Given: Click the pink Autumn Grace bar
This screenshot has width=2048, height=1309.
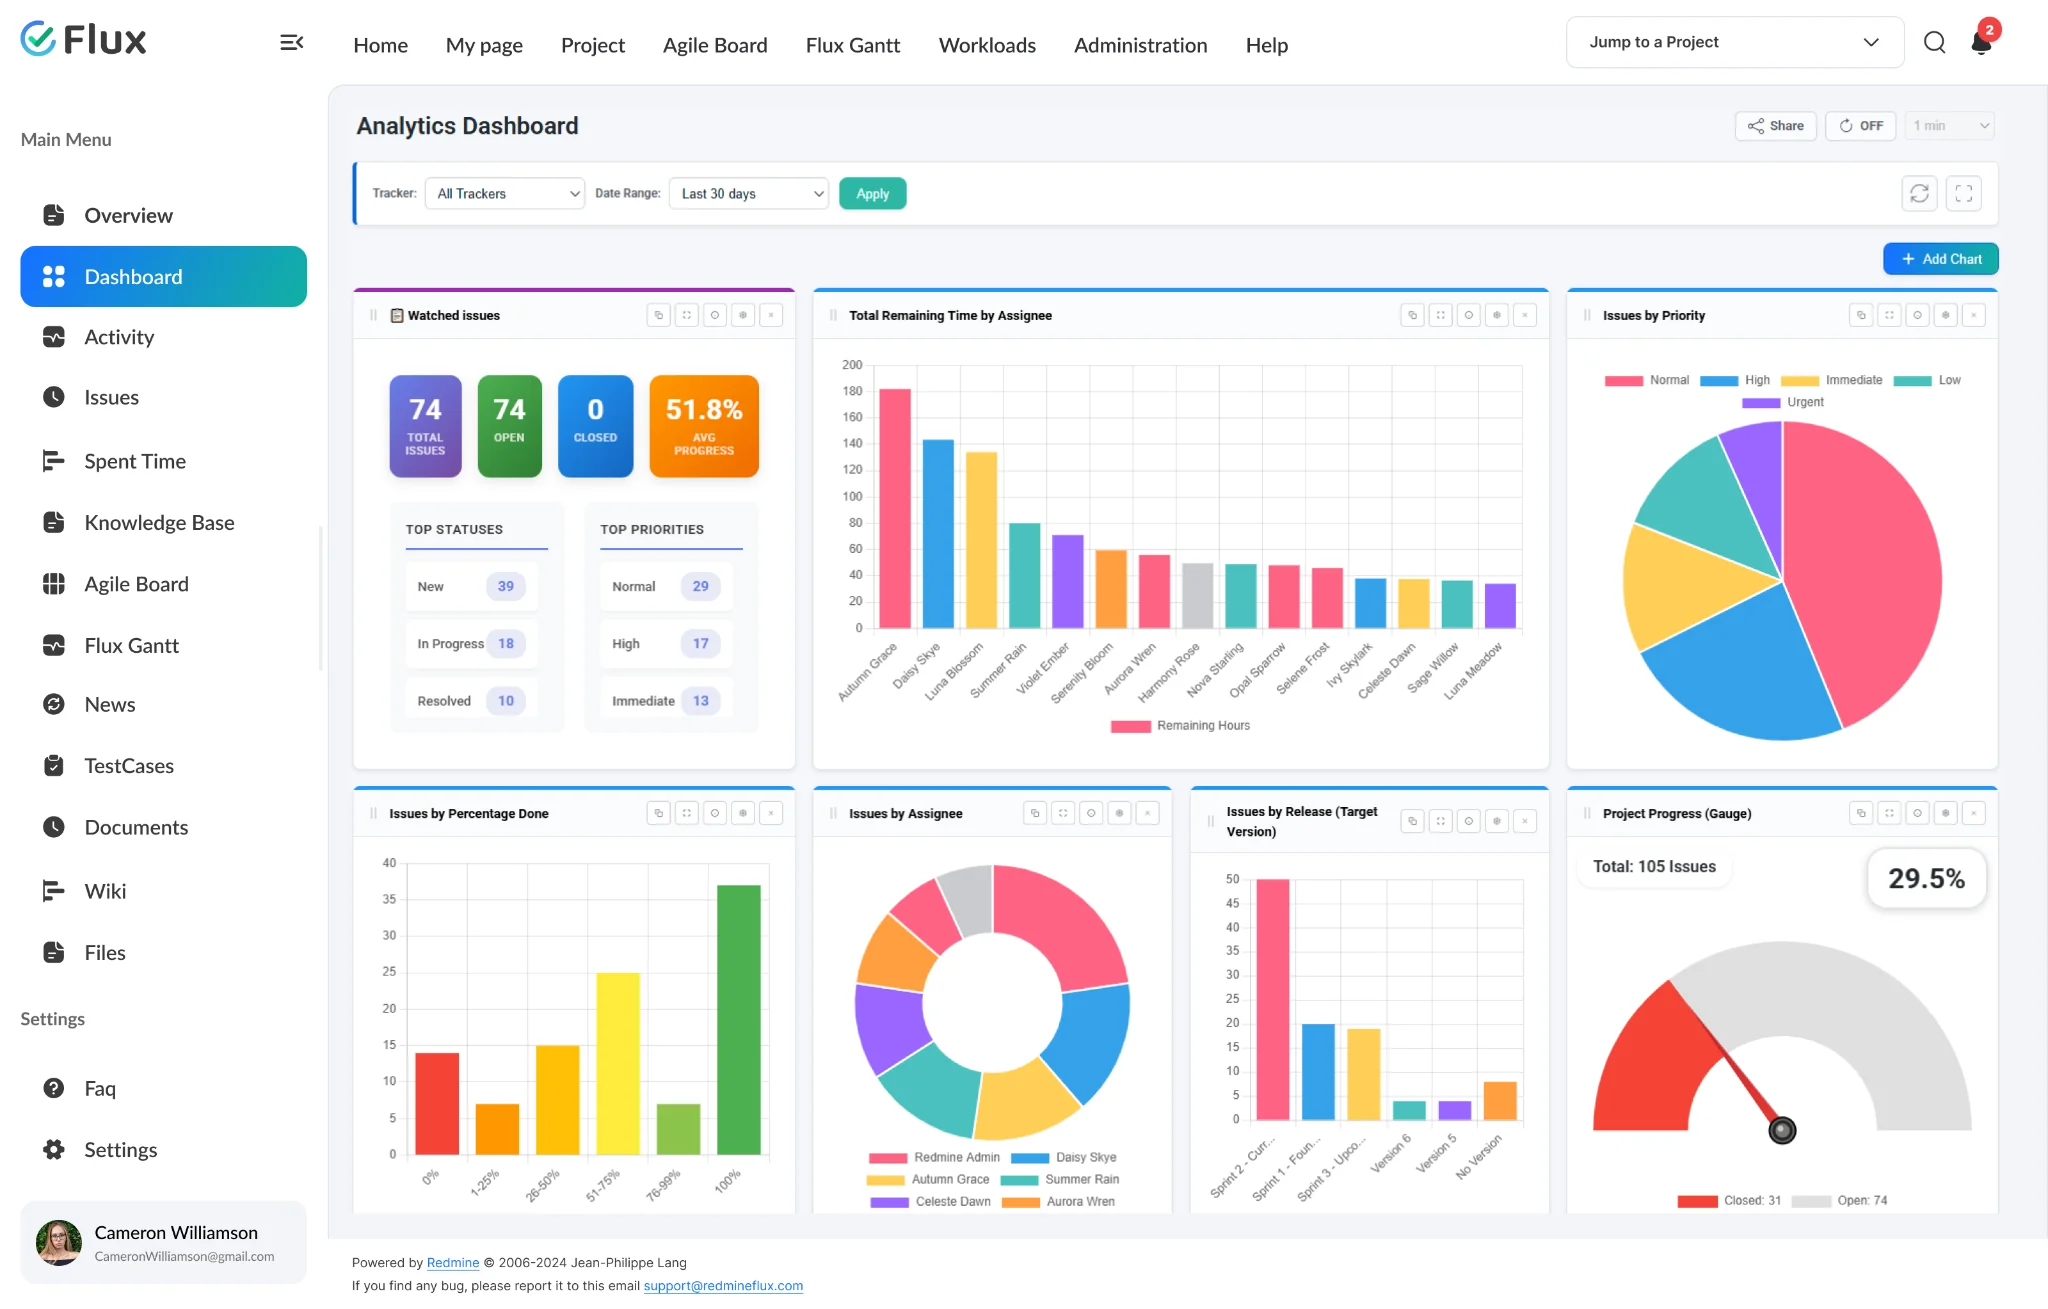Looking at the screenshot, I should 895,508.
